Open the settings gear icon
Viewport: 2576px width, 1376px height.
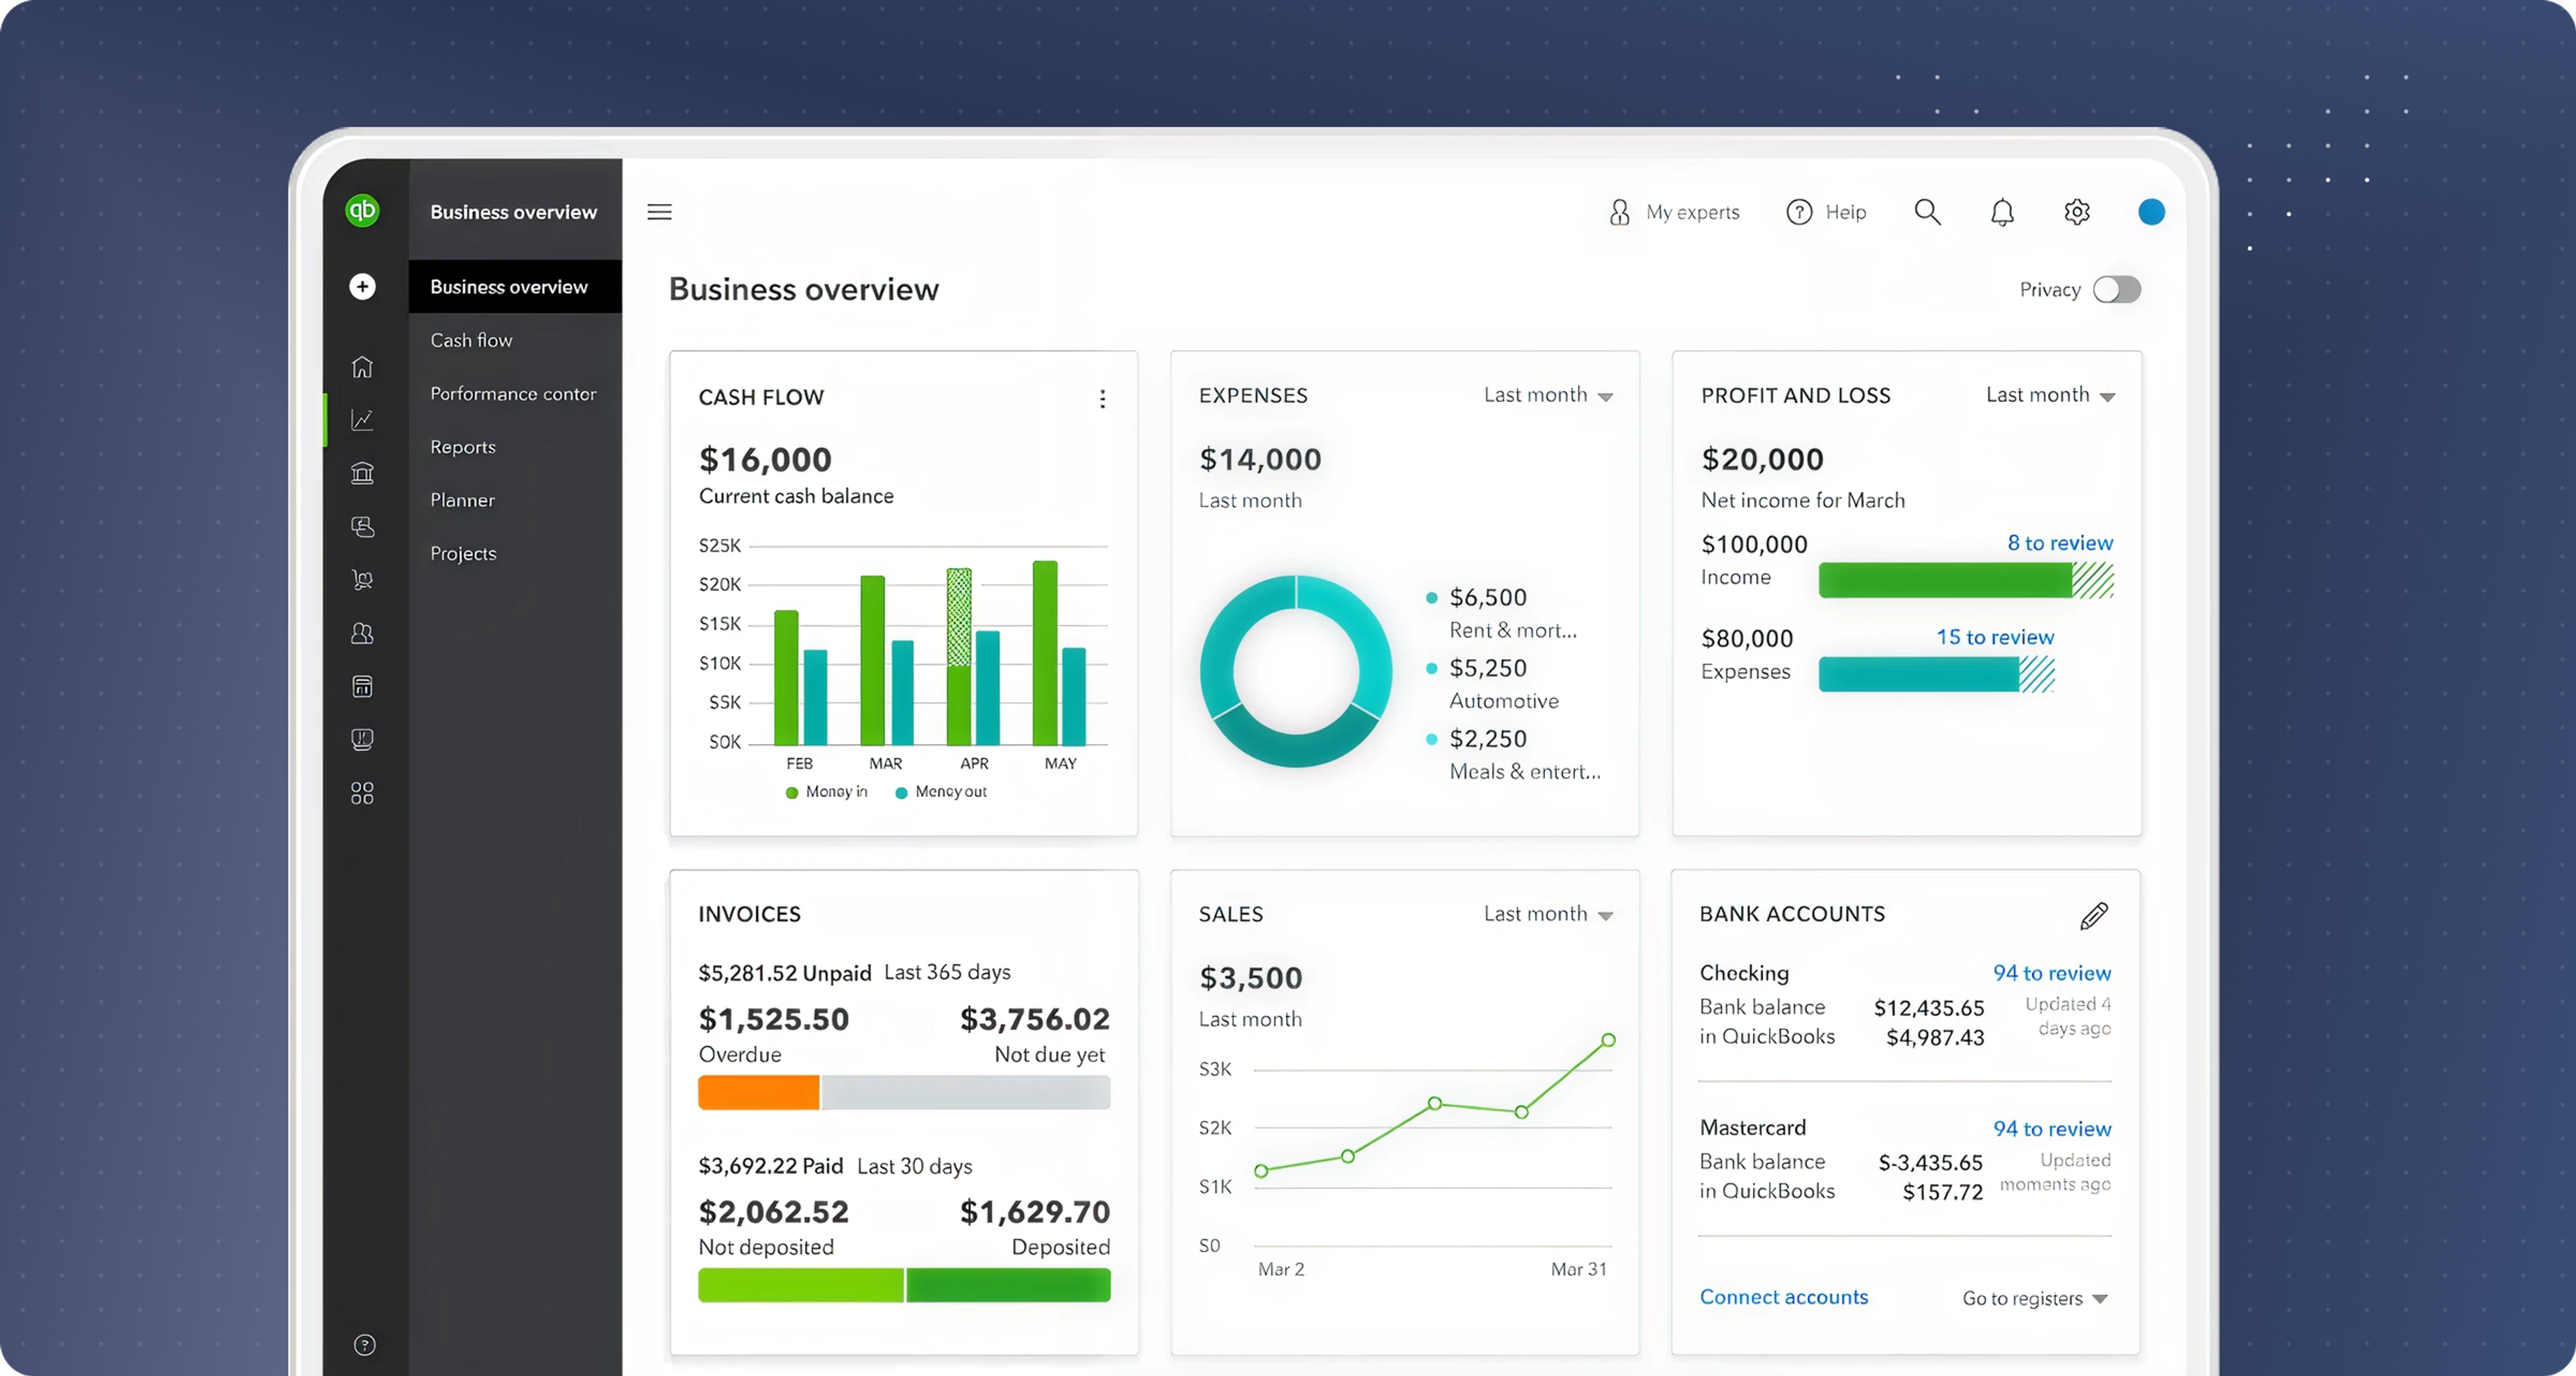click(2077, 212)
